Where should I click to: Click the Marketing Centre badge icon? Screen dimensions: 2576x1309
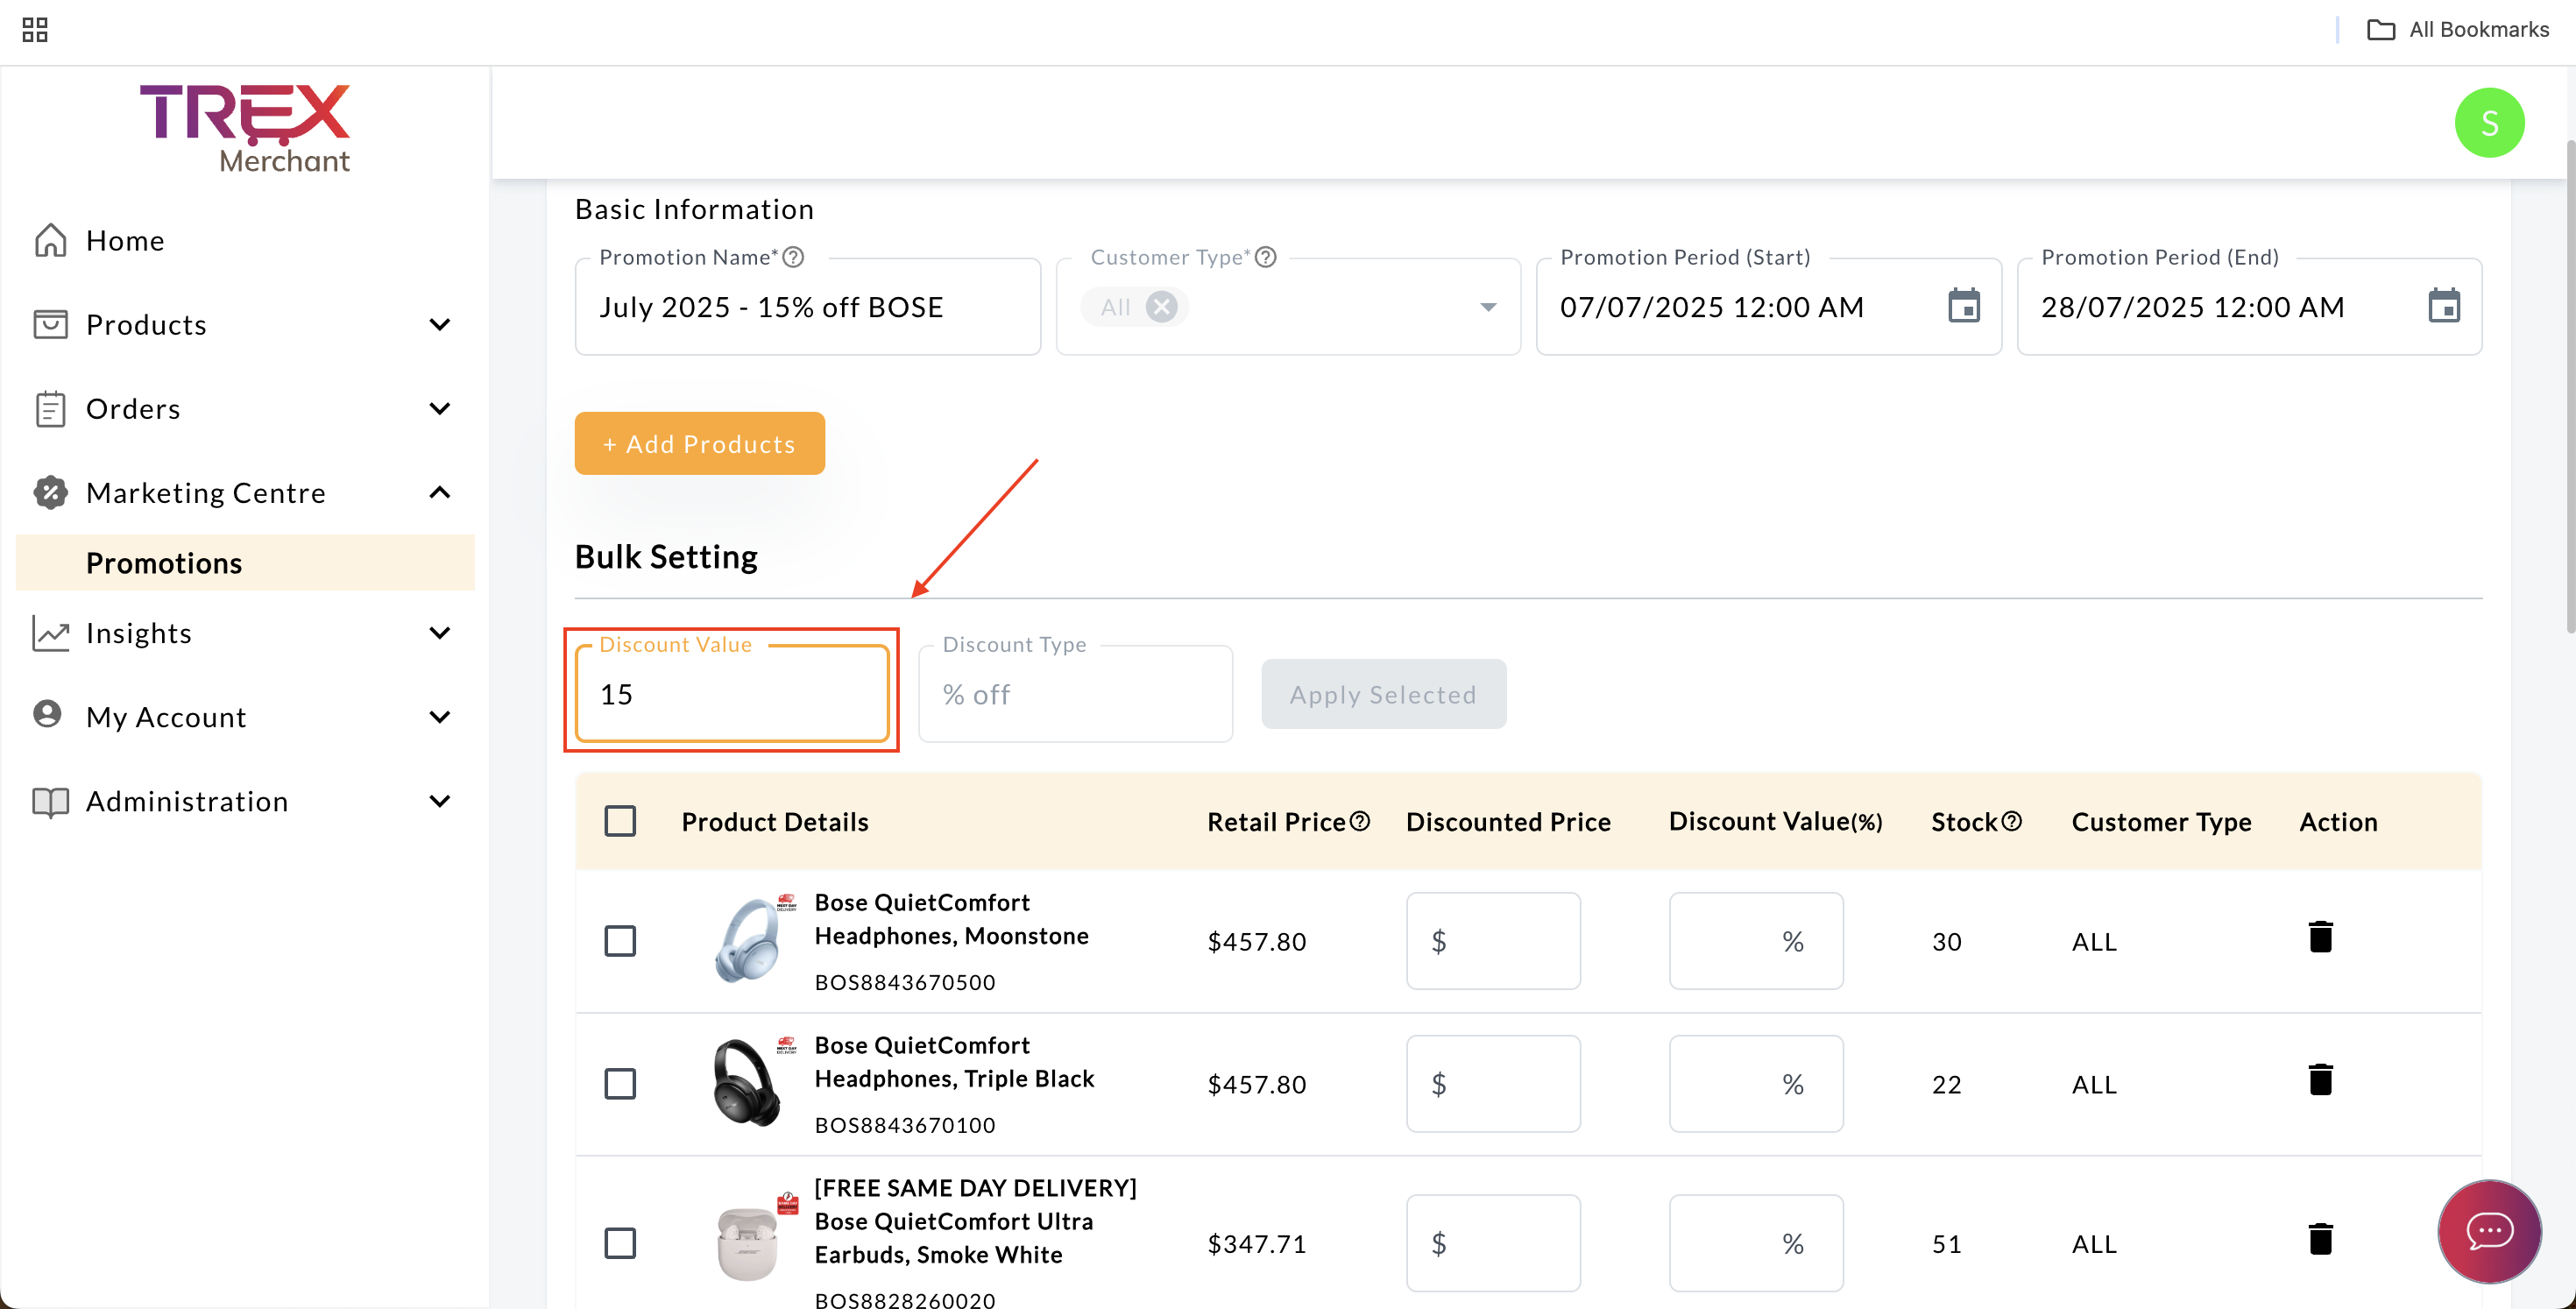click(50, 492)
